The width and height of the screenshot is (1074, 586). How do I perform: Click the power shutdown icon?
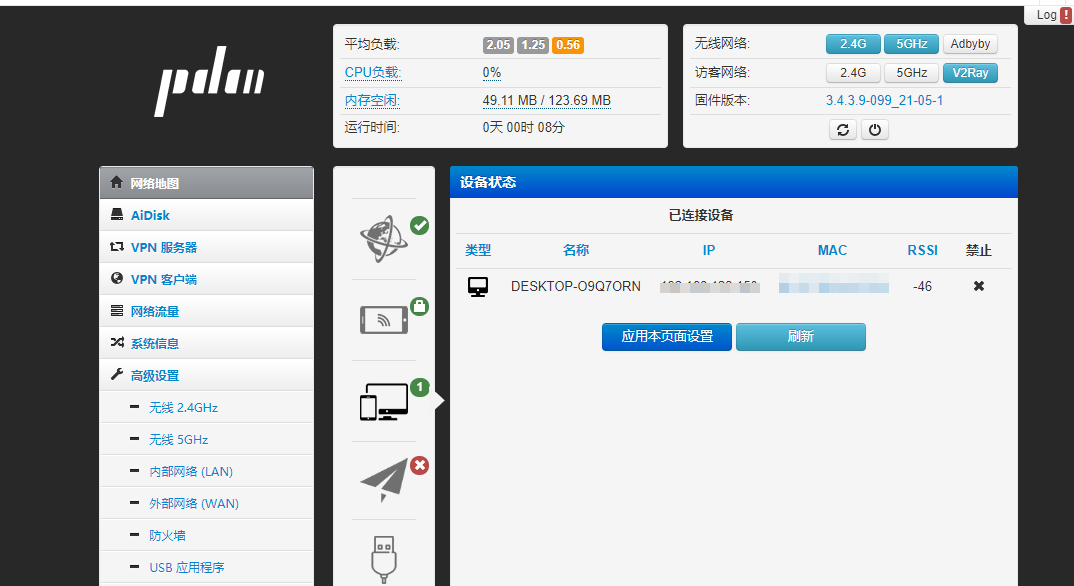click(875, 129)
